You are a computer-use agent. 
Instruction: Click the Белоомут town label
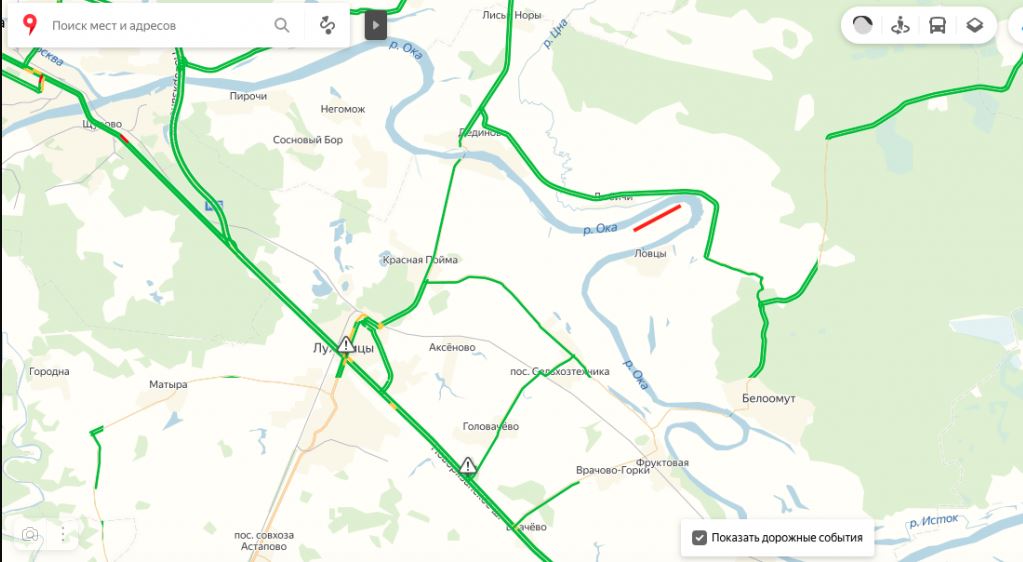coord(769,398)
